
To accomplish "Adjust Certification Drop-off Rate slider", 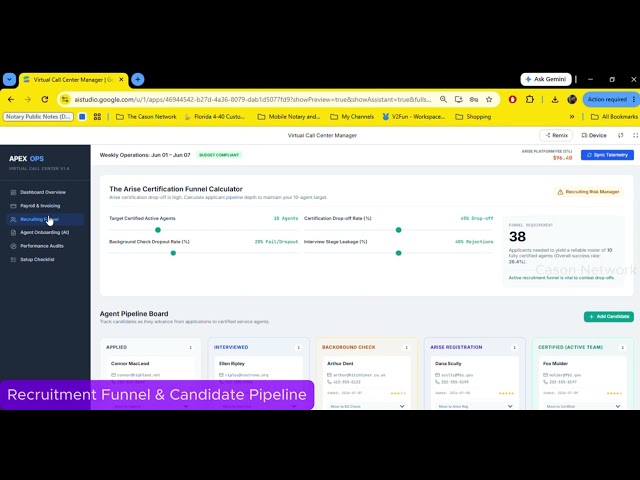I will click(398, 230).
